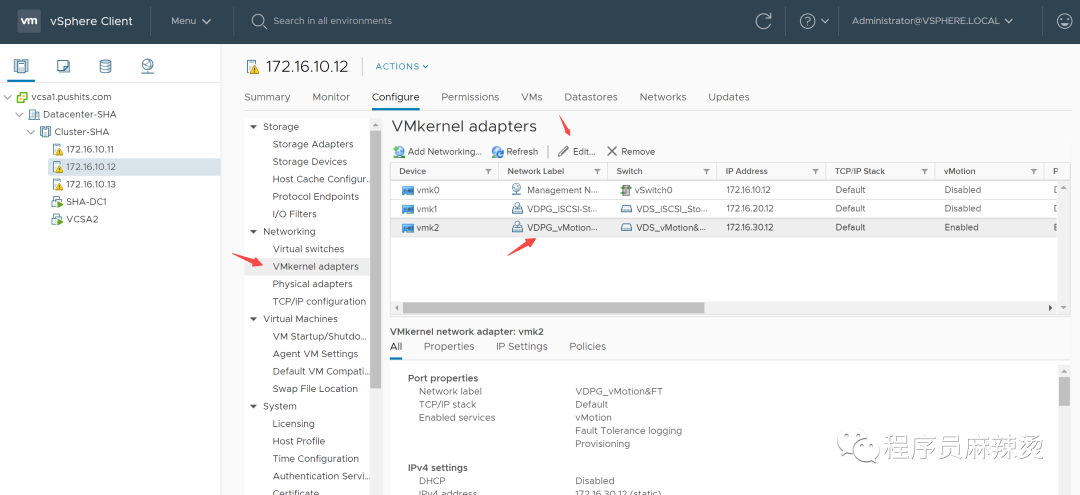
Task: Click the Edit pencil icon
Action: point(563,151)
